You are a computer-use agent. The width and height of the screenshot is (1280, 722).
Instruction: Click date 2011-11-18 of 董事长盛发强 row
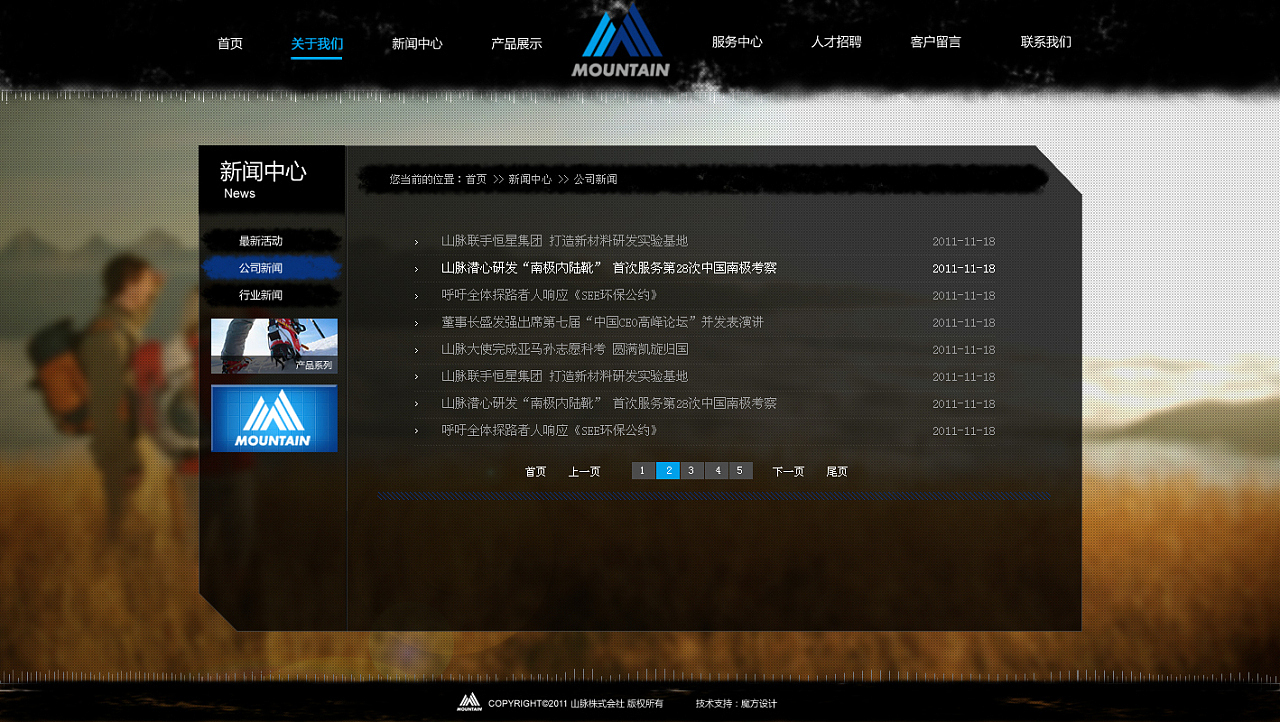click(964, 323)
